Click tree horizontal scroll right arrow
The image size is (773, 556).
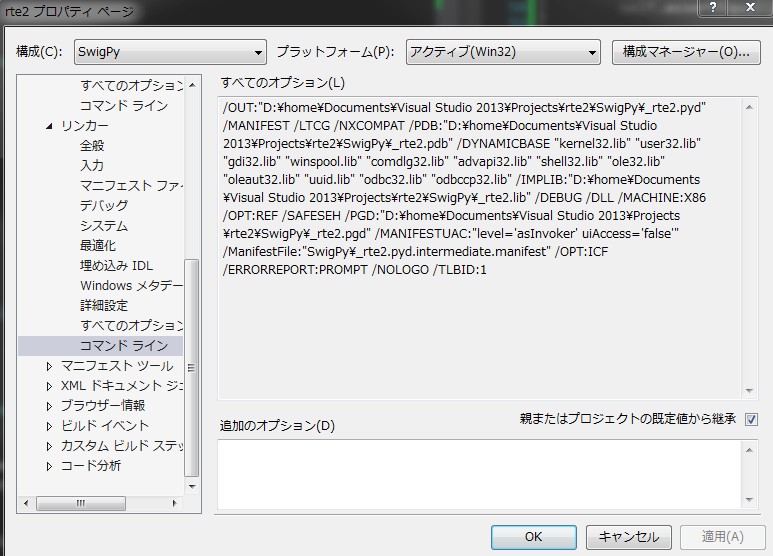pyautogui.click(x=174, y=503)
